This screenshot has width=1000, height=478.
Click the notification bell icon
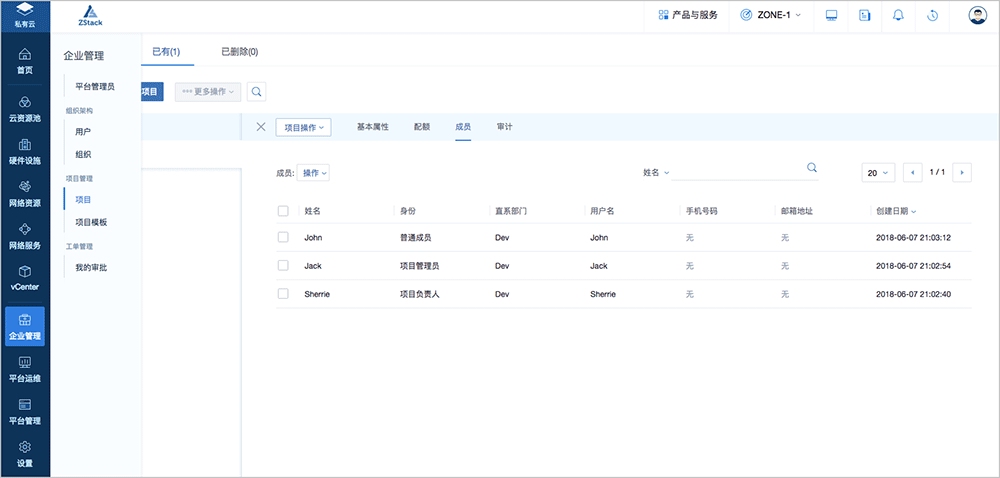click(898, 15)
